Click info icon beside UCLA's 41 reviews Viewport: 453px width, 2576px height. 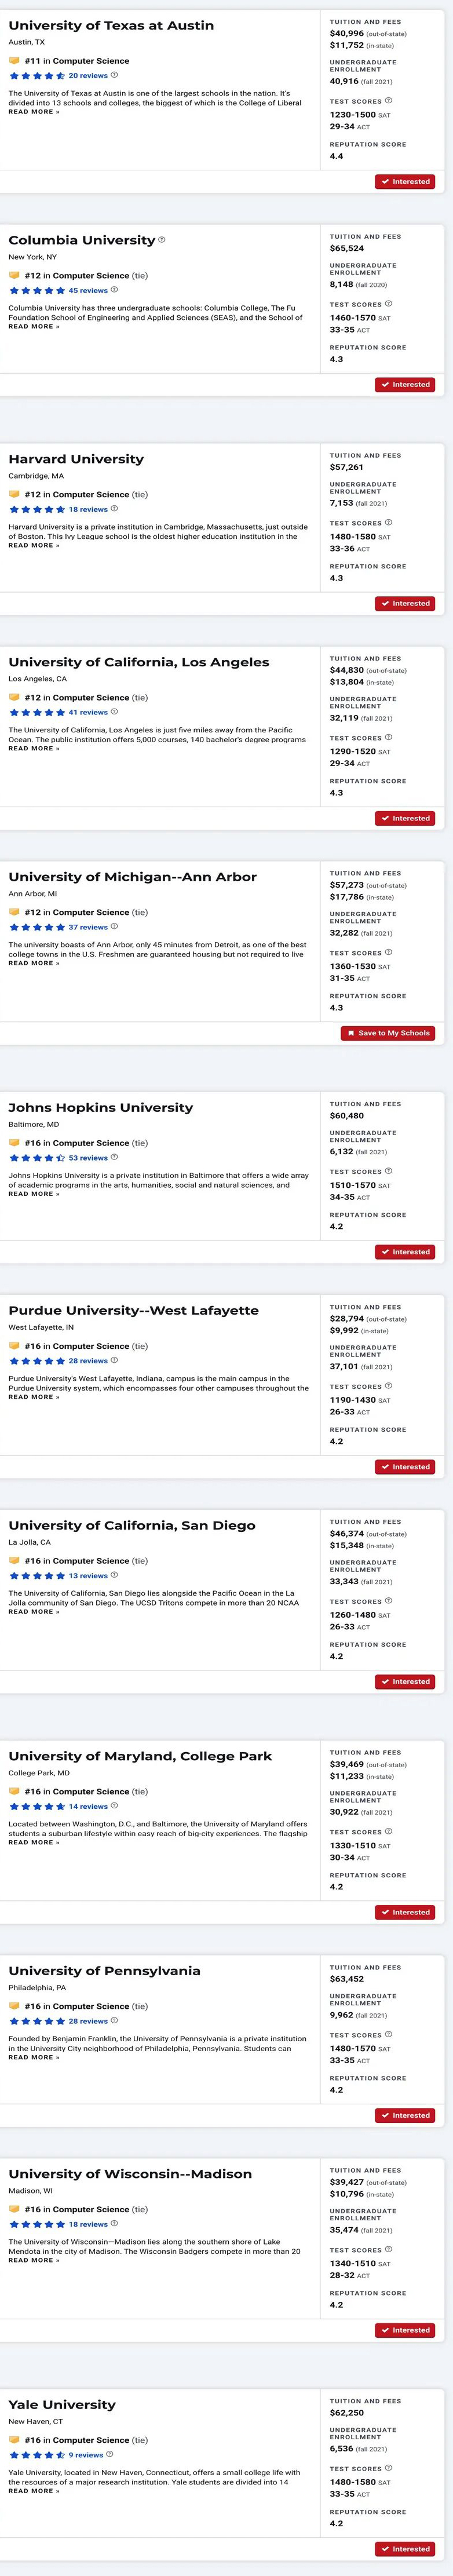tap(114, 712)
